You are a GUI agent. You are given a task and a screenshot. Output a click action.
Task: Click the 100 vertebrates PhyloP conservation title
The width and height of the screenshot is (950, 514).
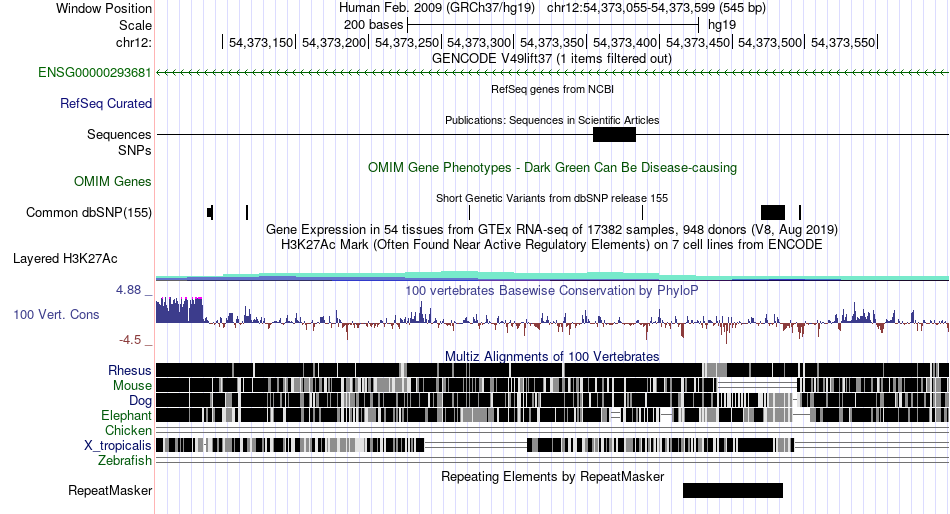552,290
